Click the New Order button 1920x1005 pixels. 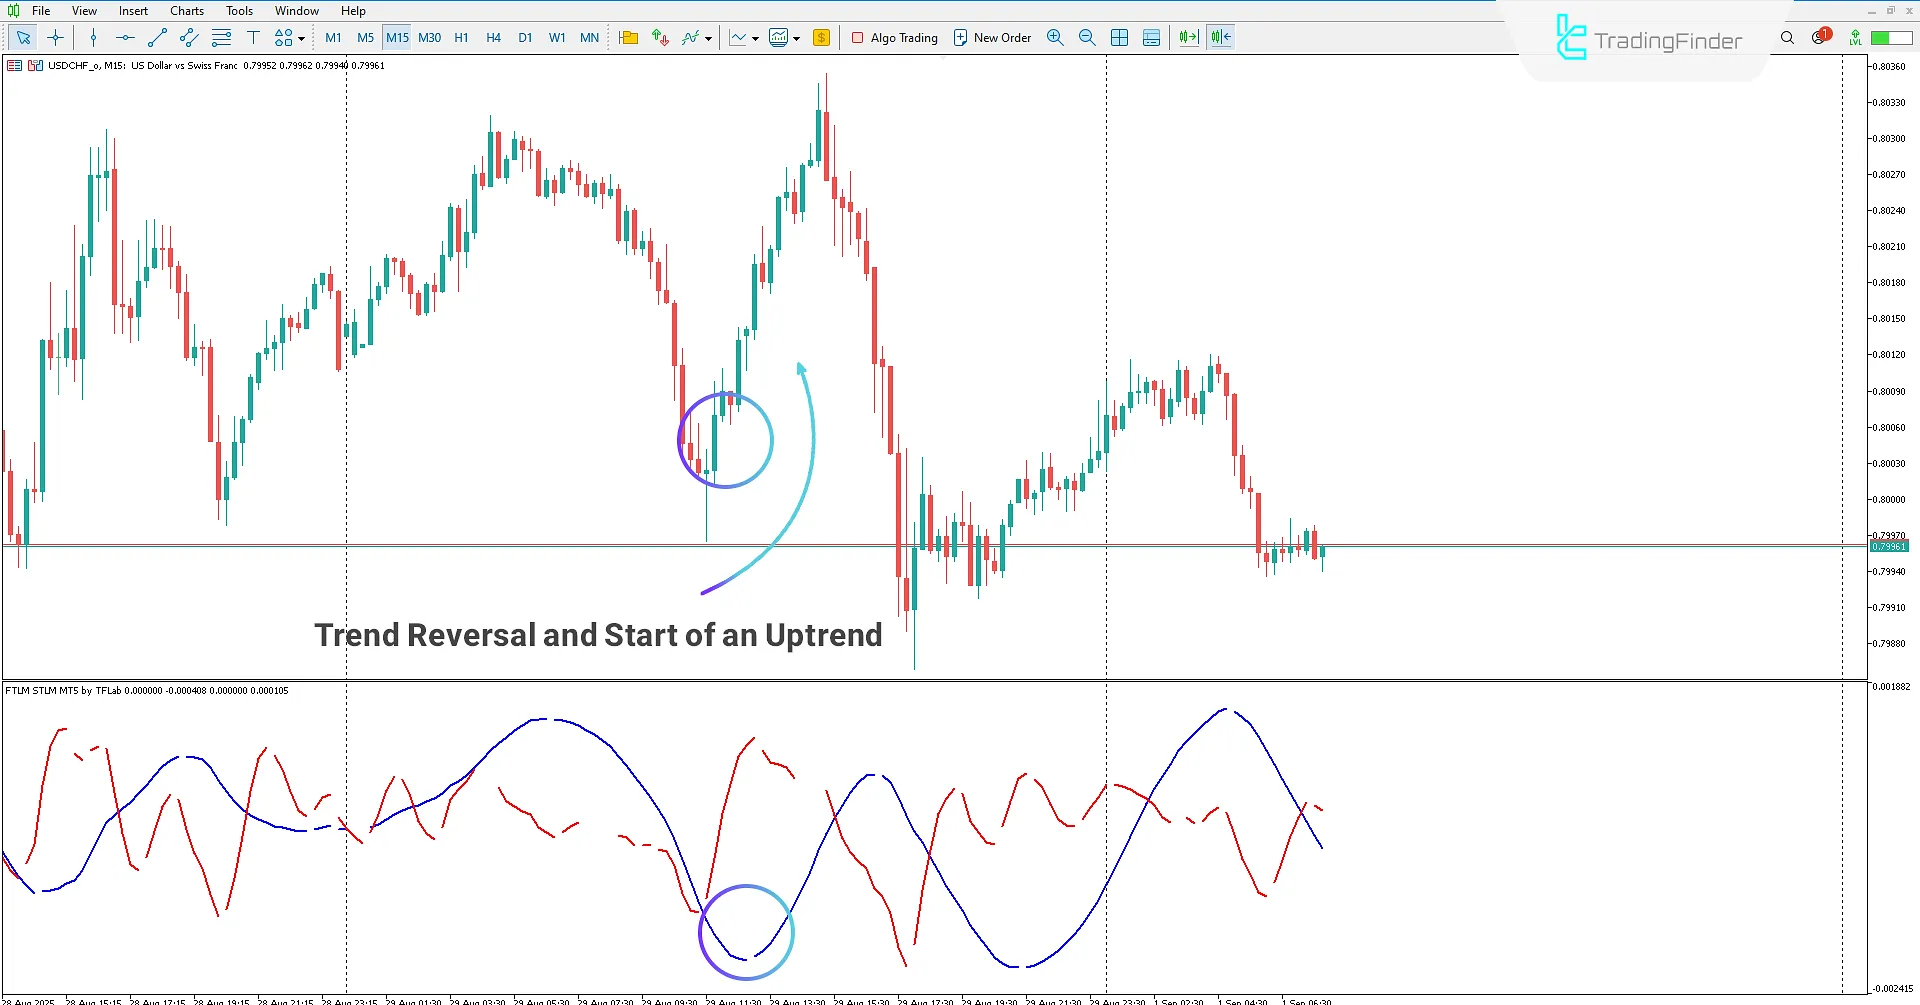(991, 38)
